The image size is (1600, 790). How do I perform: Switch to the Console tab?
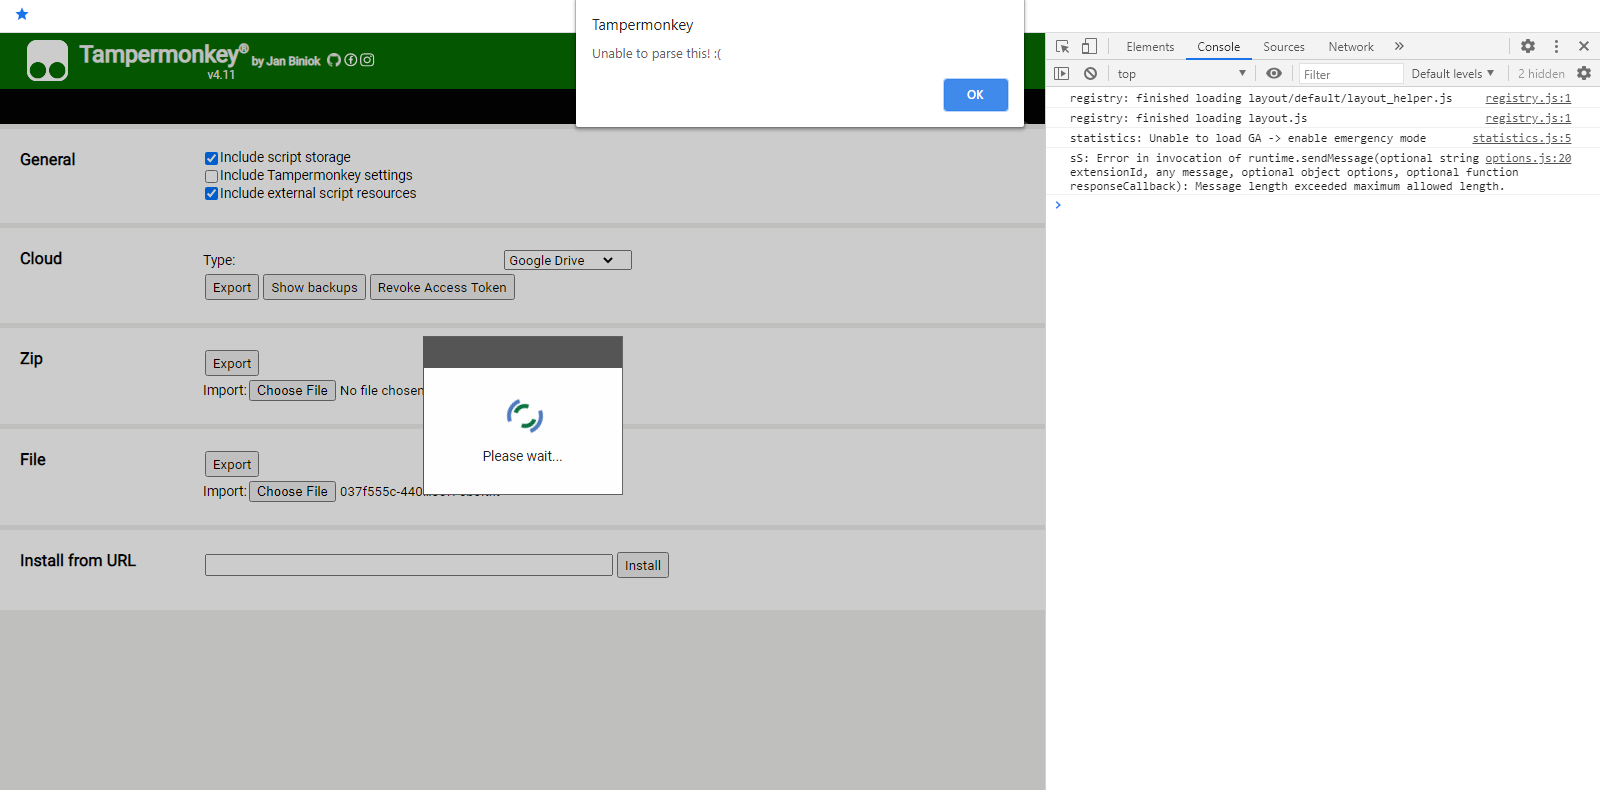[x=1218, y=47]
